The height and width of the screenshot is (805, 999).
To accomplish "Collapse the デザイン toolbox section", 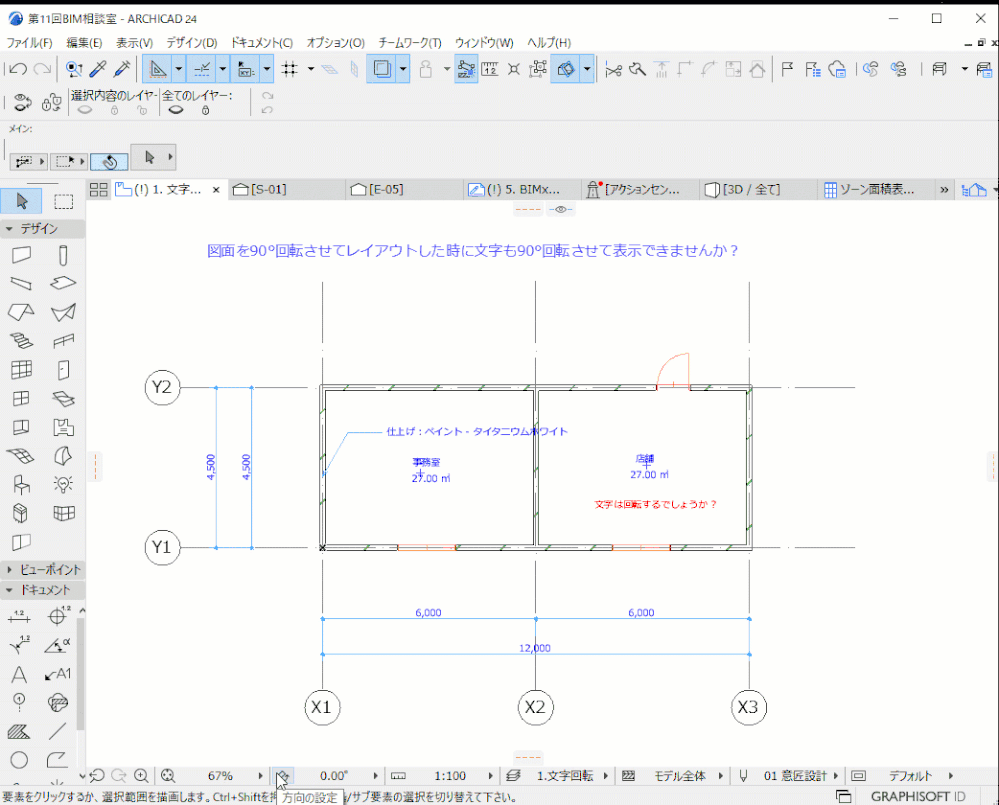I will (x=9, y=229).
